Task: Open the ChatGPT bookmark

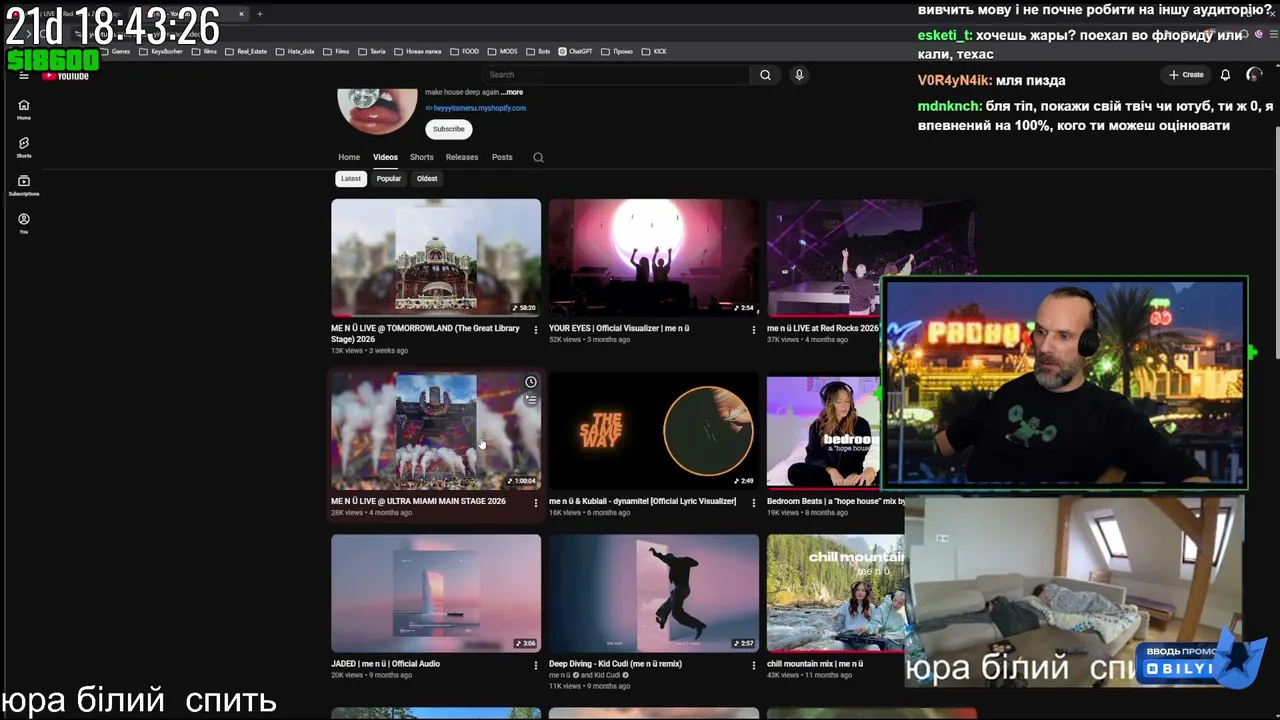Action: coord(575,51)
